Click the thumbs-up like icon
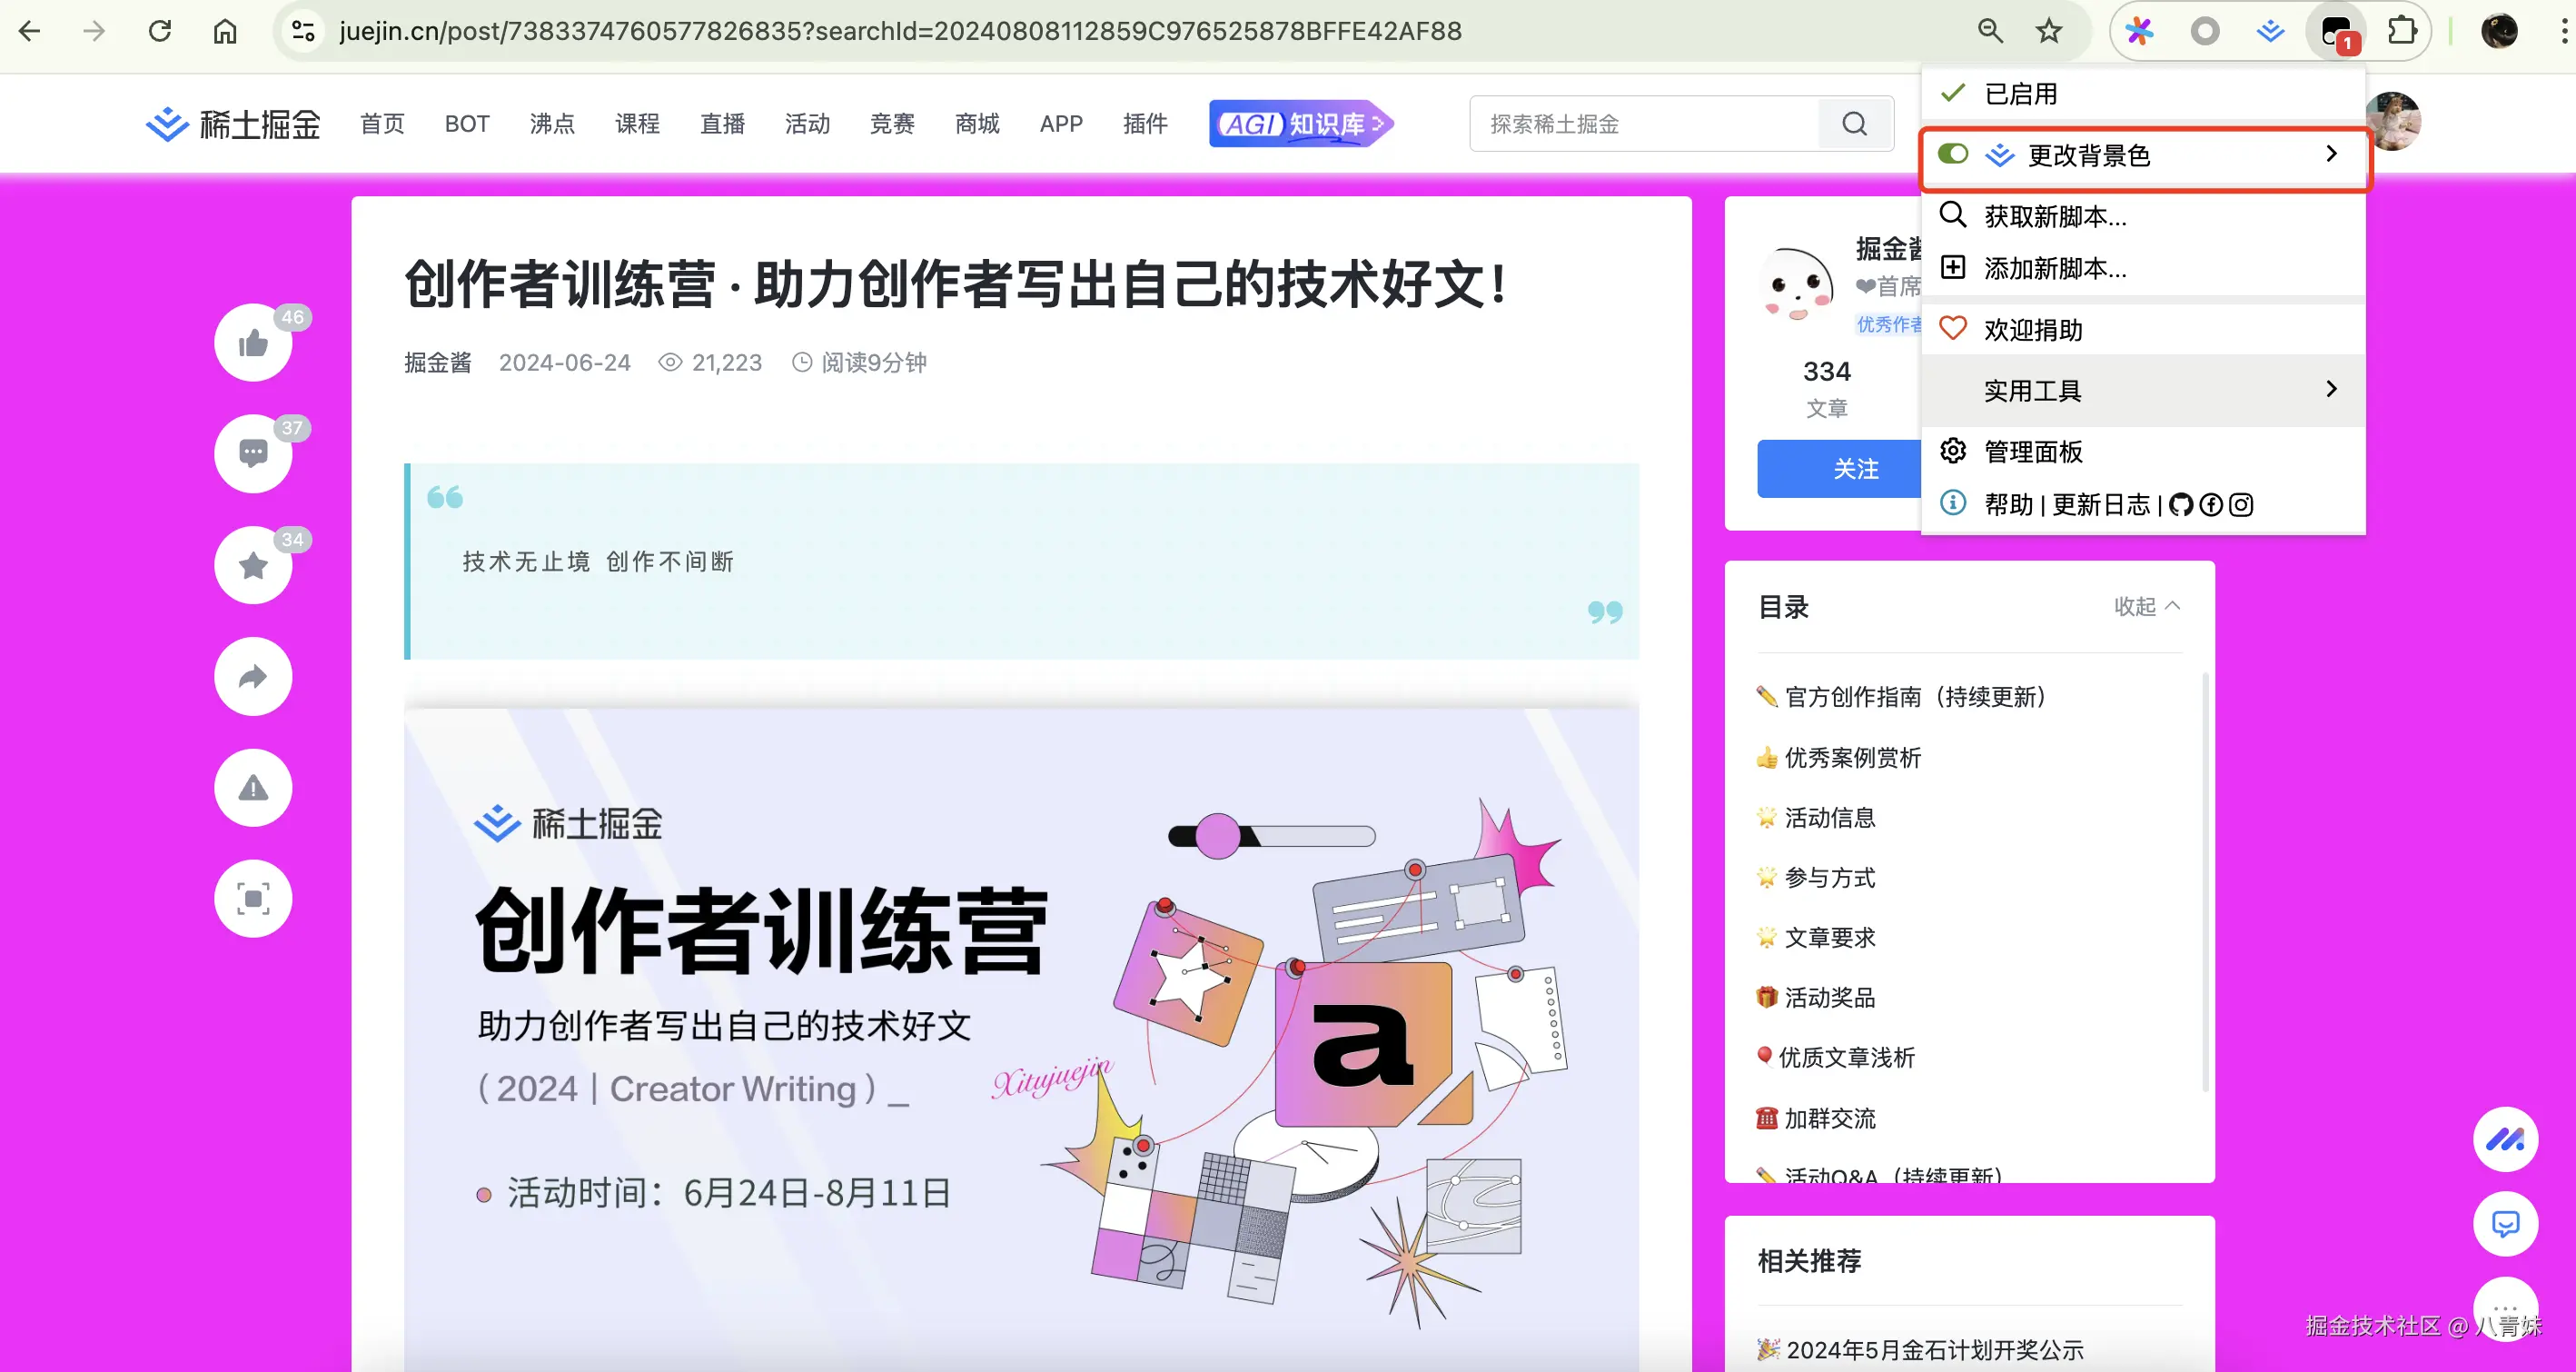The width and height of the screenshot is (2576, 1372). (x=253, y=344)
